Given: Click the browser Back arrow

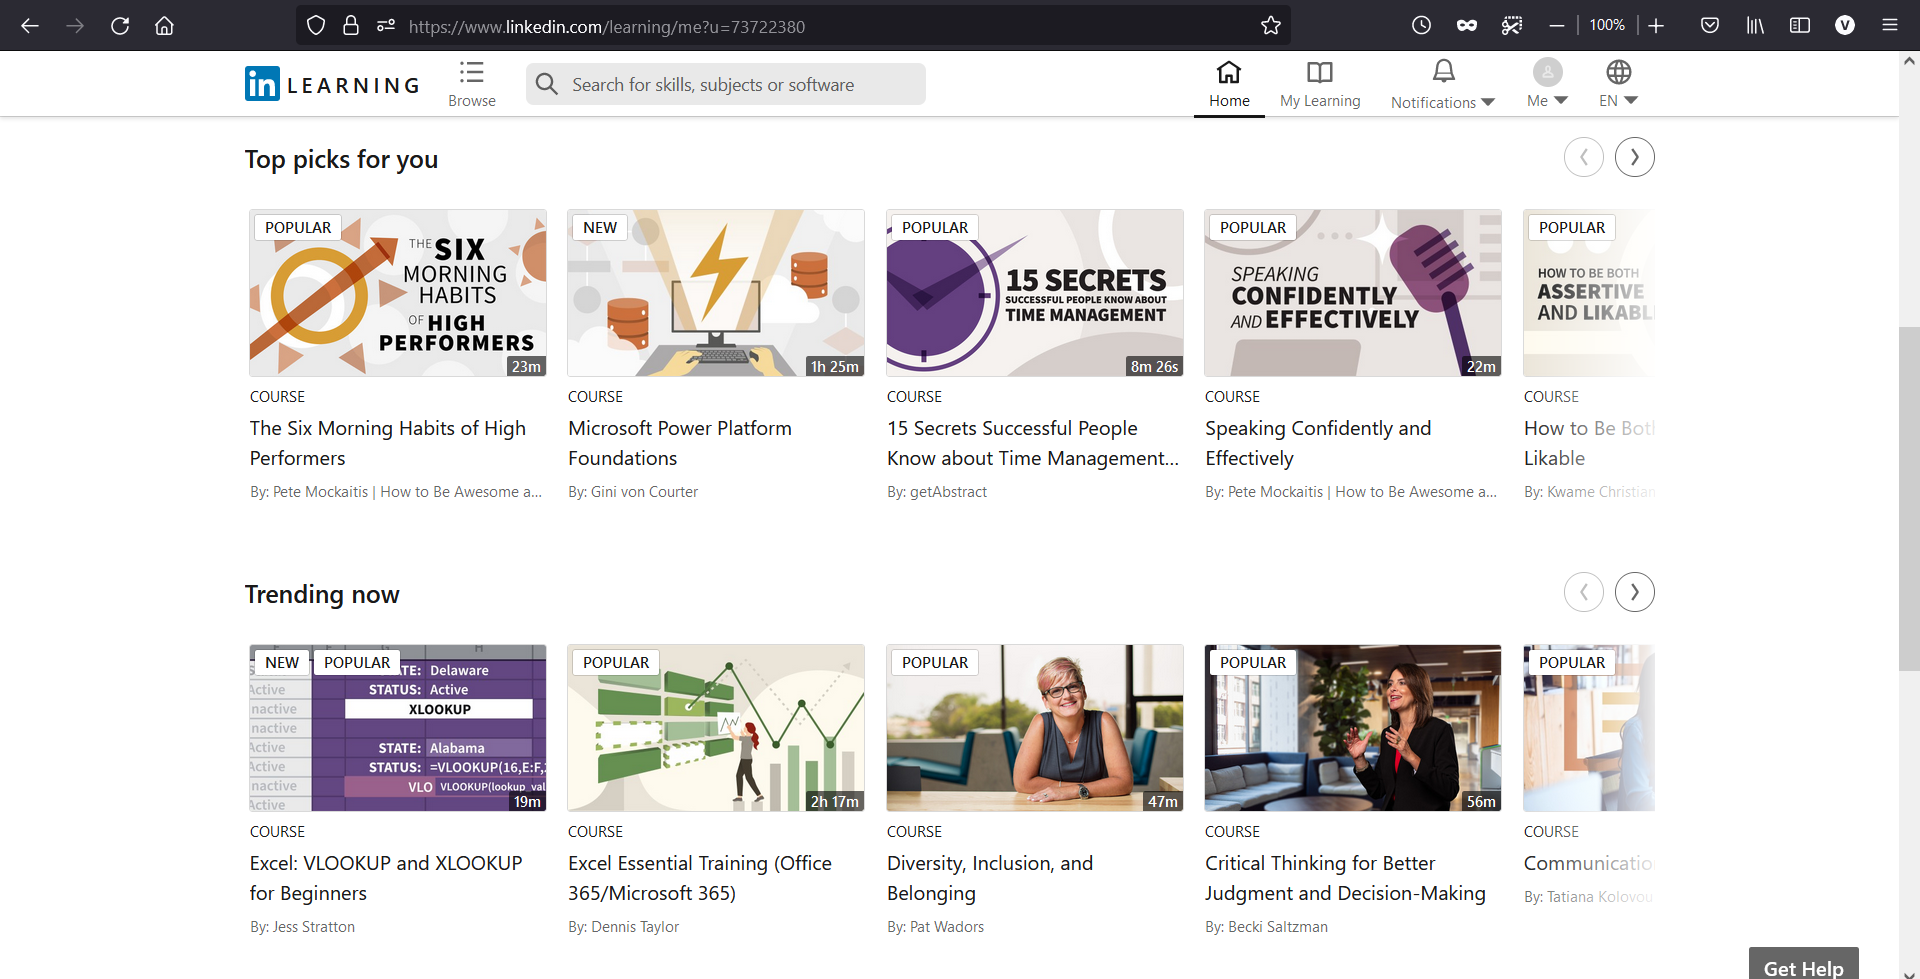Looking at the screenshot, I should pyautogui.click(x=30, y=26).
